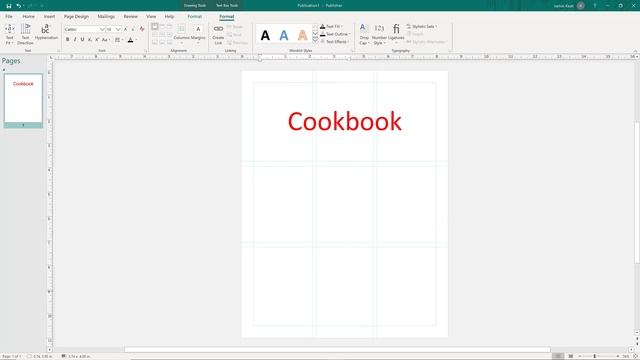
Task: Collapse the ribbon with the chevron
Action: coord(635,51)
